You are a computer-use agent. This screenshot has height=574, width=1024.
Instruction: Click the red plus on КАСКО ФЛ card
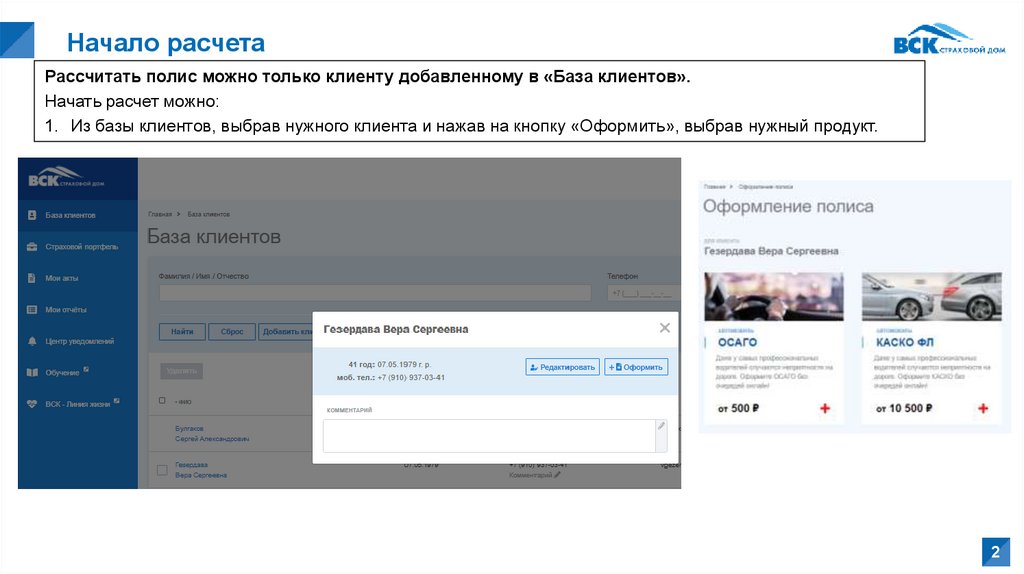point(983,408)
